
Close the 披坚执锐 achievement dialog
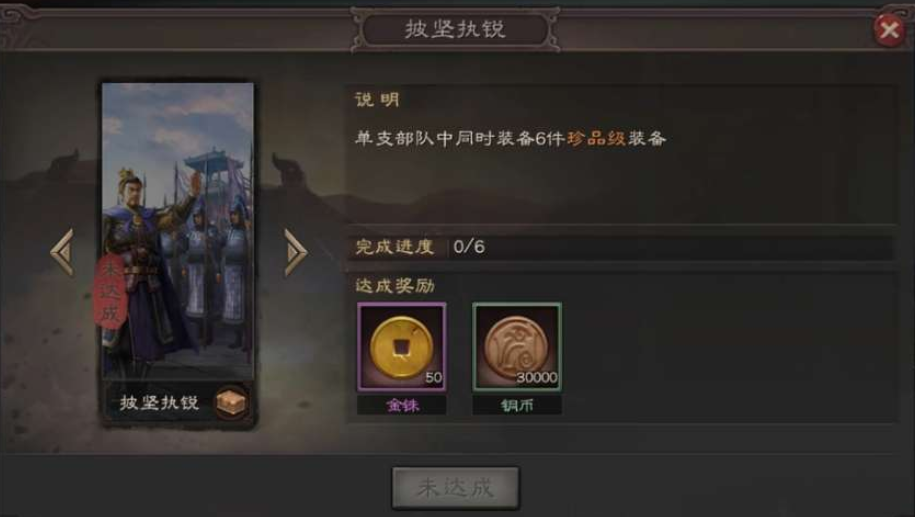[x=889, y=29]
